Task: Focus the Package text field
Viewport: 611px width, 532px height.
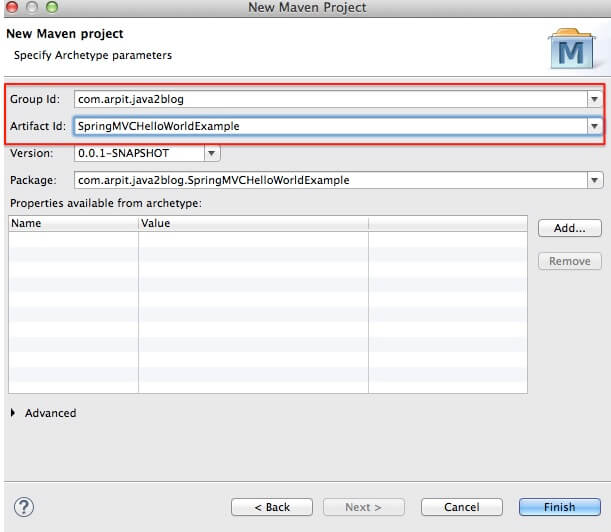Action: pos(331,180)
